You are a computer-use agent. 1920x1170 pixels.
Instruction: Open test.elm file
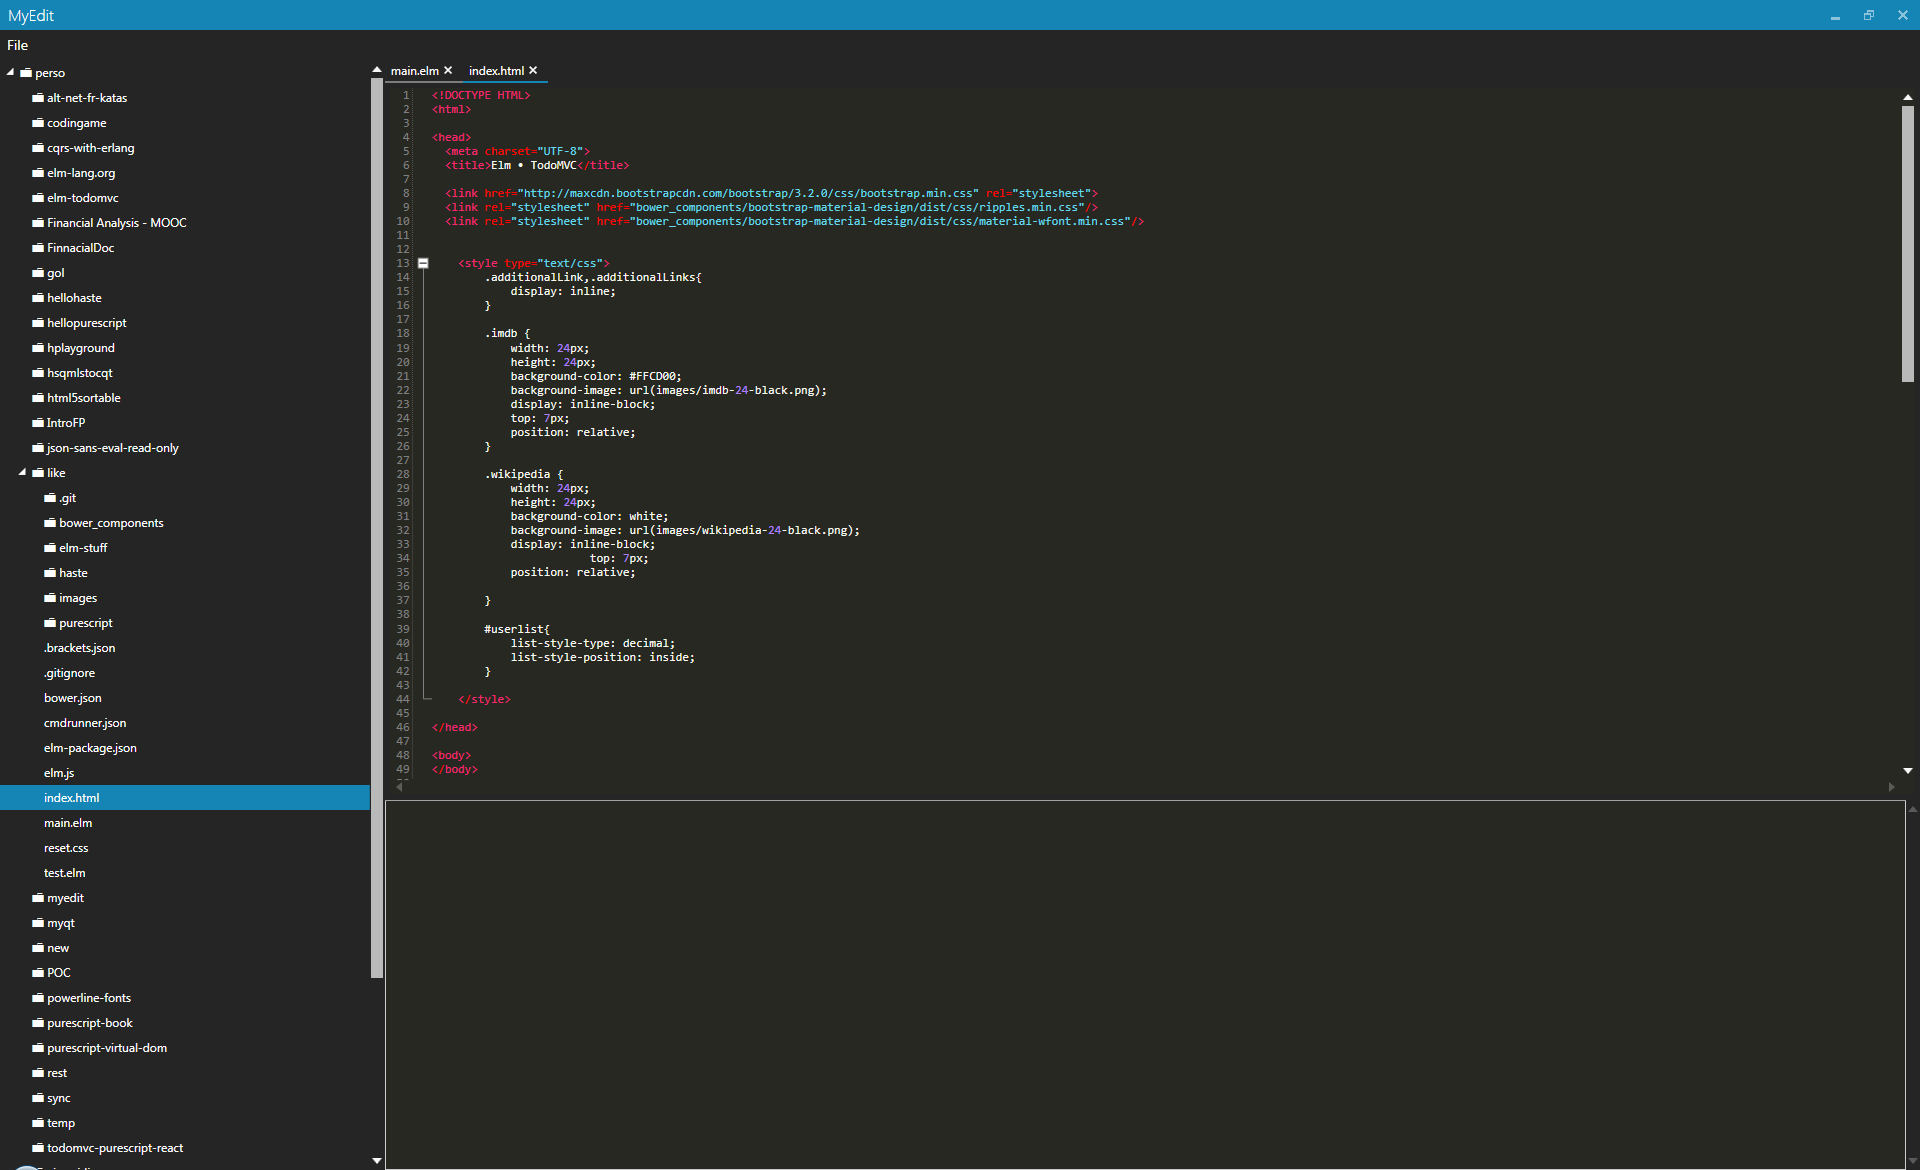click(64, 873)
